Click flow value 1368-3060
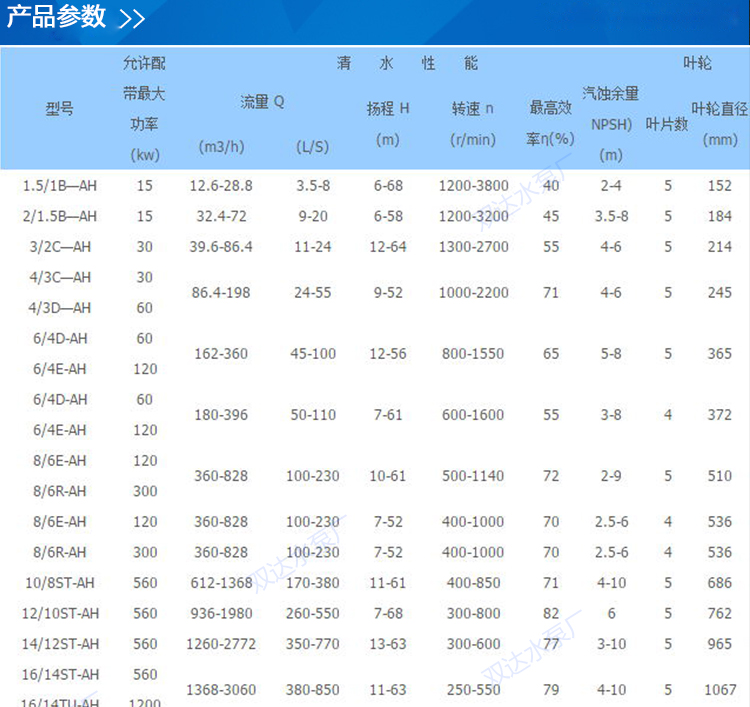This screenshot has height=707, width=750. click(221, 690)
